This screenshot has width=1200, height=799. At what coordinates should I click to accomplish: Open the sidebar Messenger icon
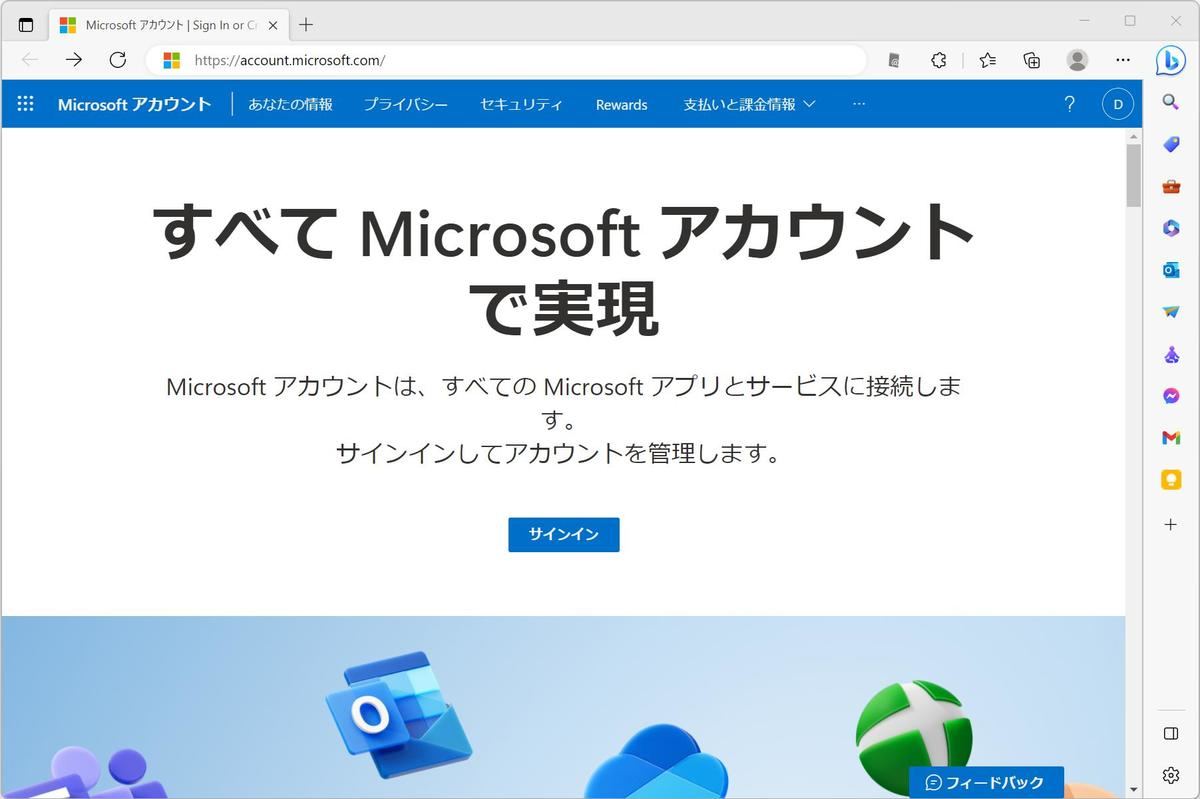[1171, 396]
